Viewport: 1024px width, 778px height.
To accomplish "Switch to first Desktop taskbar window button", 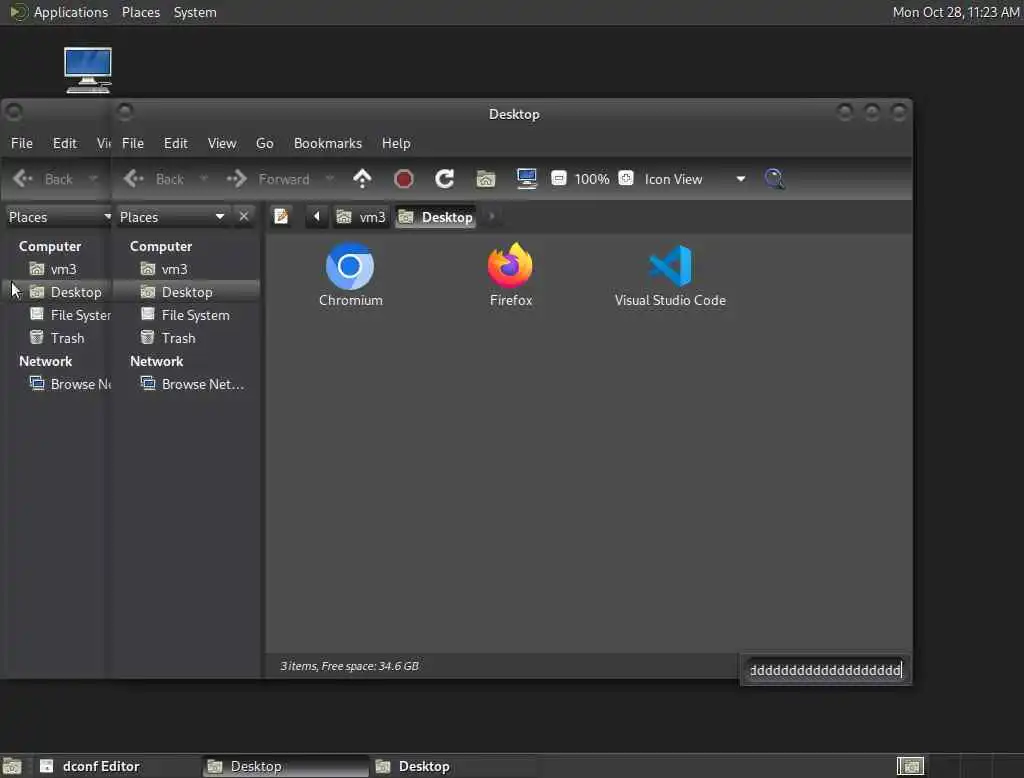I will (x=285, y=766).
